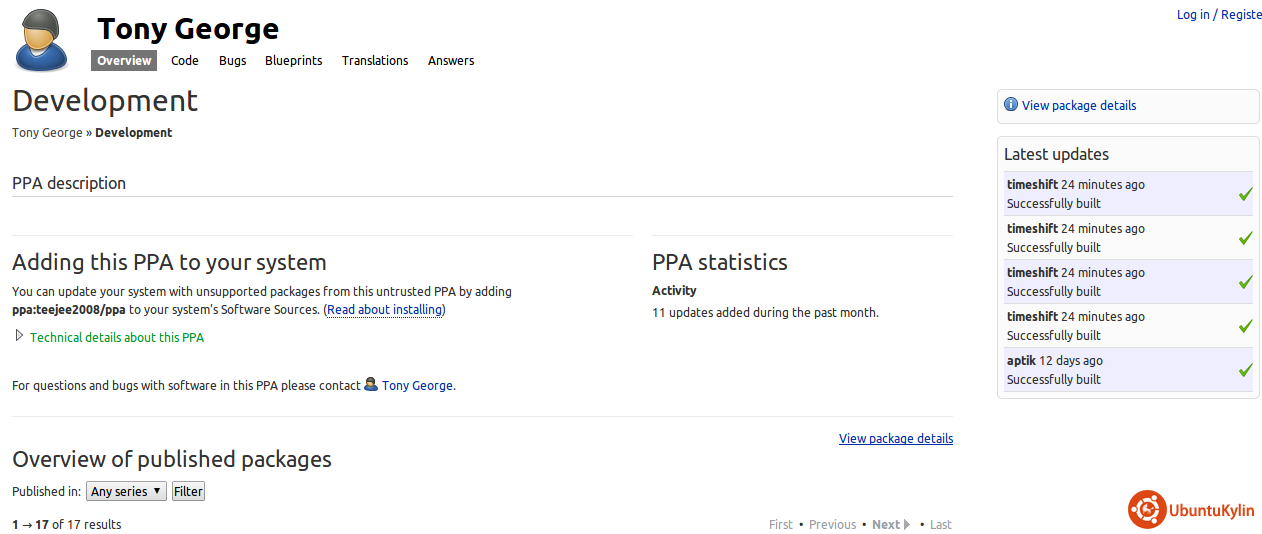Viewport: 1262px width, 534px height.
Task: Click the UbuntuKylin logo
Action: click(1192, 510)
